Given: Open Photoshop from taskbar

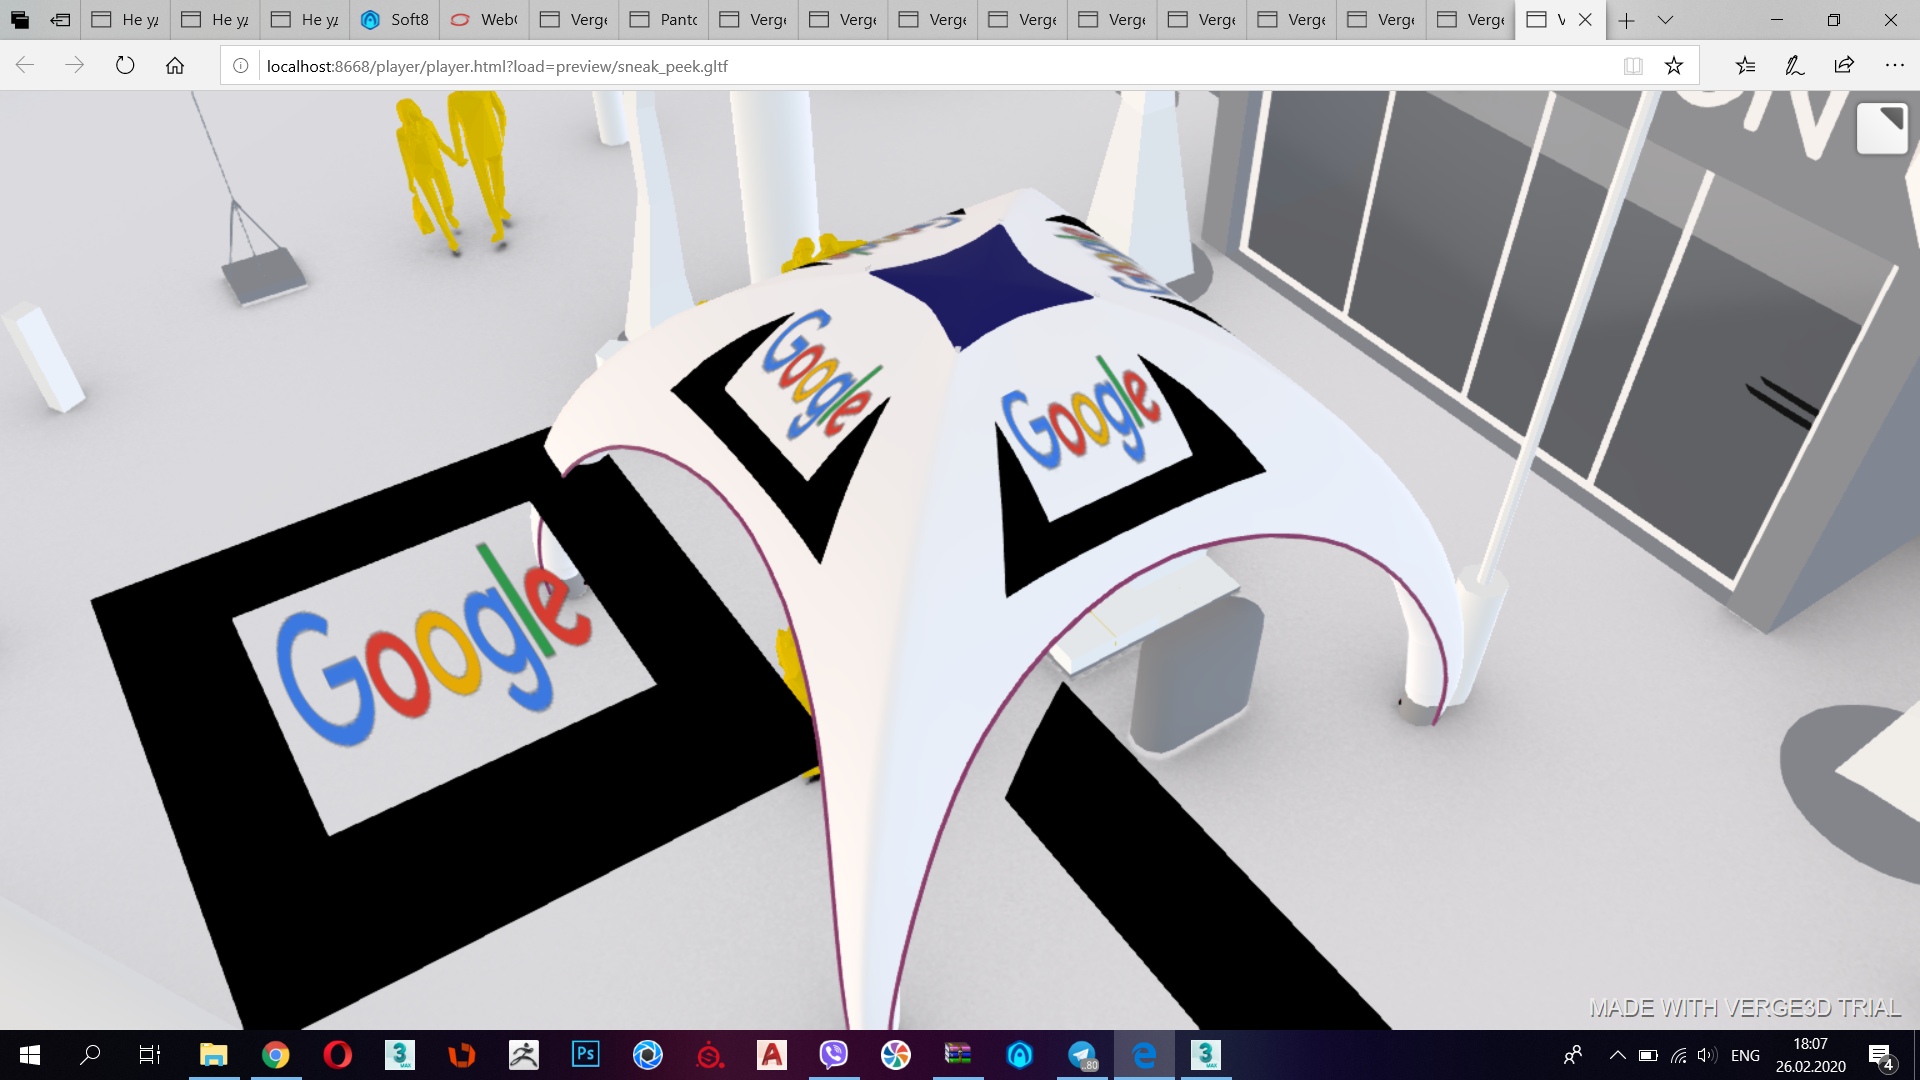Looking at the screenshot, I should click(585, 1055).
